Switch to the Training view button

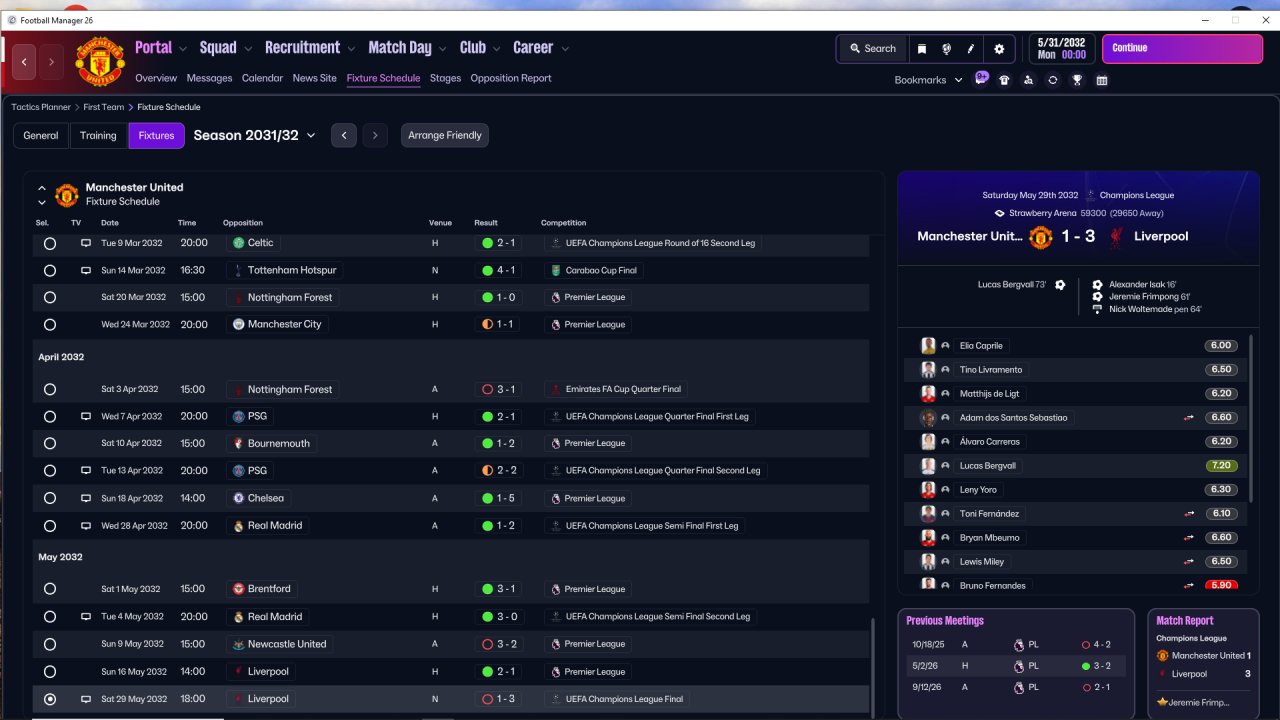pos(98,135)
